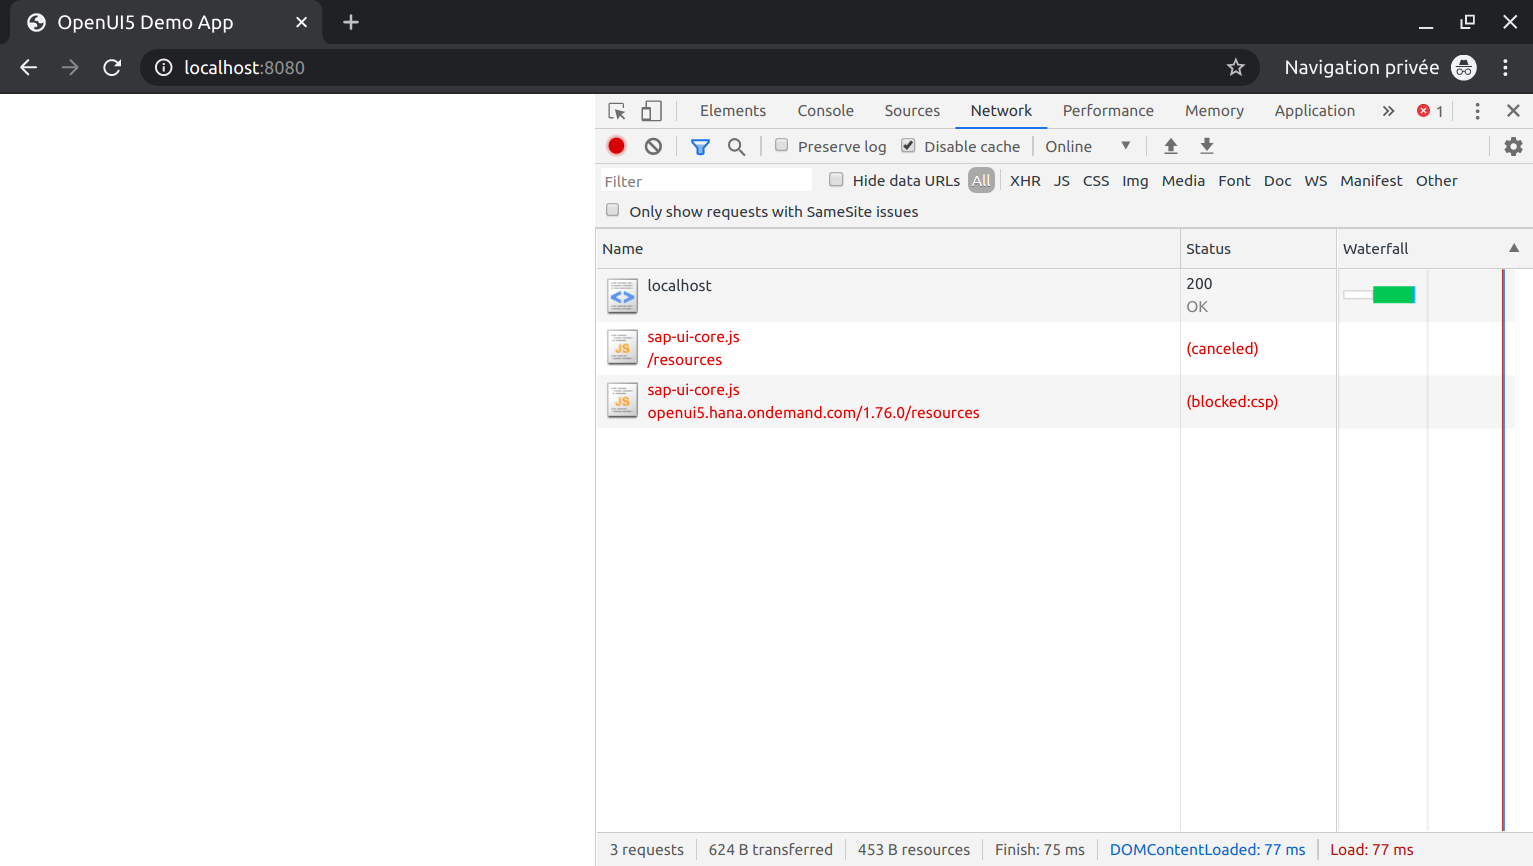
Task: Filter requests by Font
Action: pos(1234,181)
